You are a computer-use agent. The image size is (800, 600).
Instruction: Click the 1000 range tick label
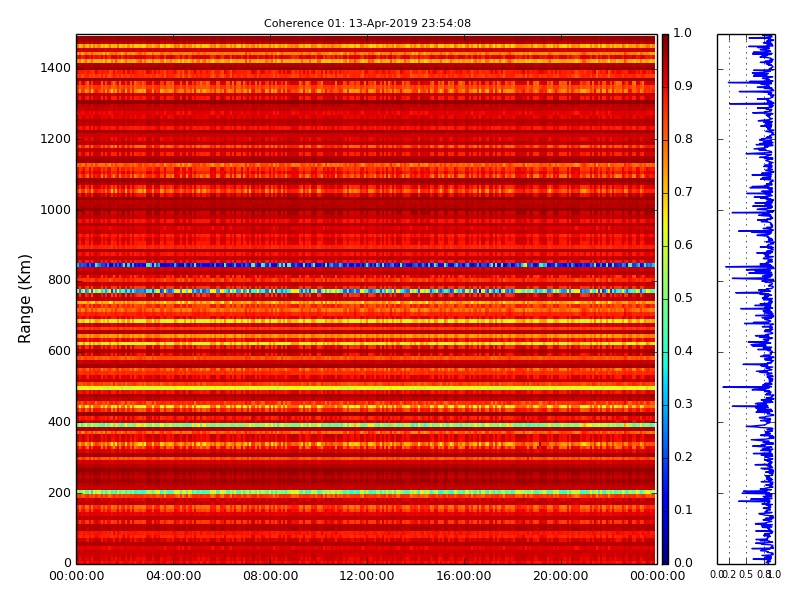coord(55,210)
